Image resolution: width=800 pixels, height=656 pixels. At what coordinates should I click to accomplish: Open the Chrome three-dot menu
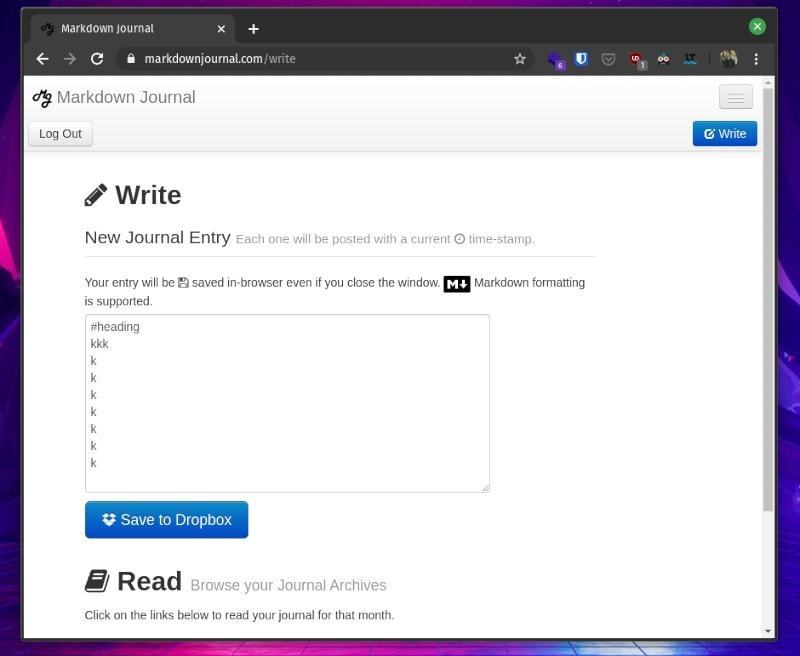(x=756, y=59)
